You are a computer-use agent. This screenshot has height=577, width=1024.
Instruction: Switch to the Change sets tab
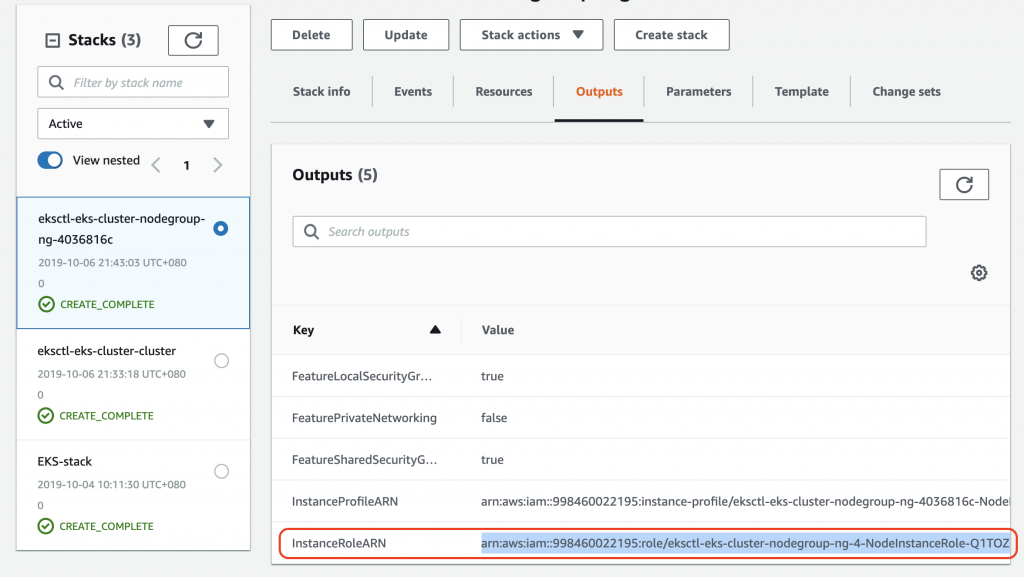906,91
